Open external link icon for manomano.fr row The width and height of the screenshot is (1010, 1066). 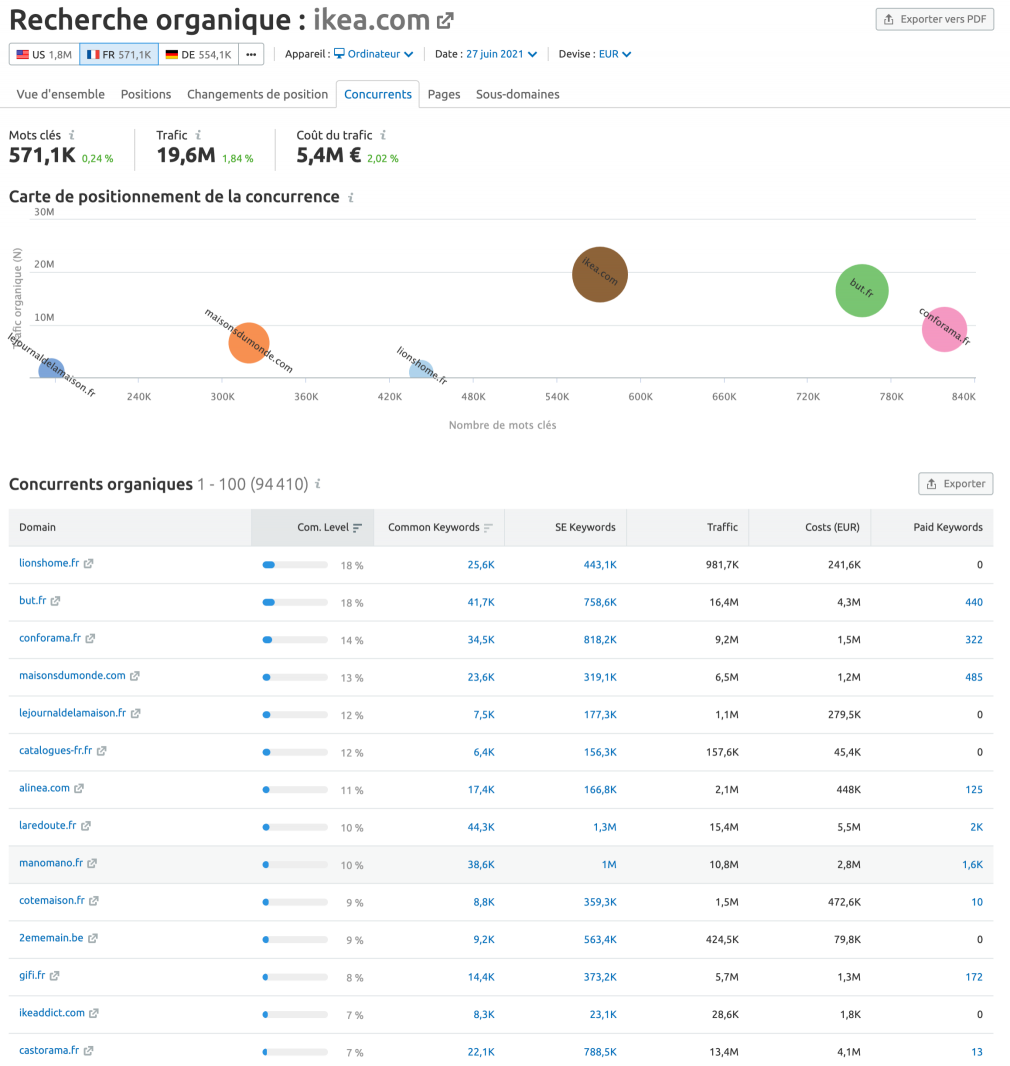(92, 863)
